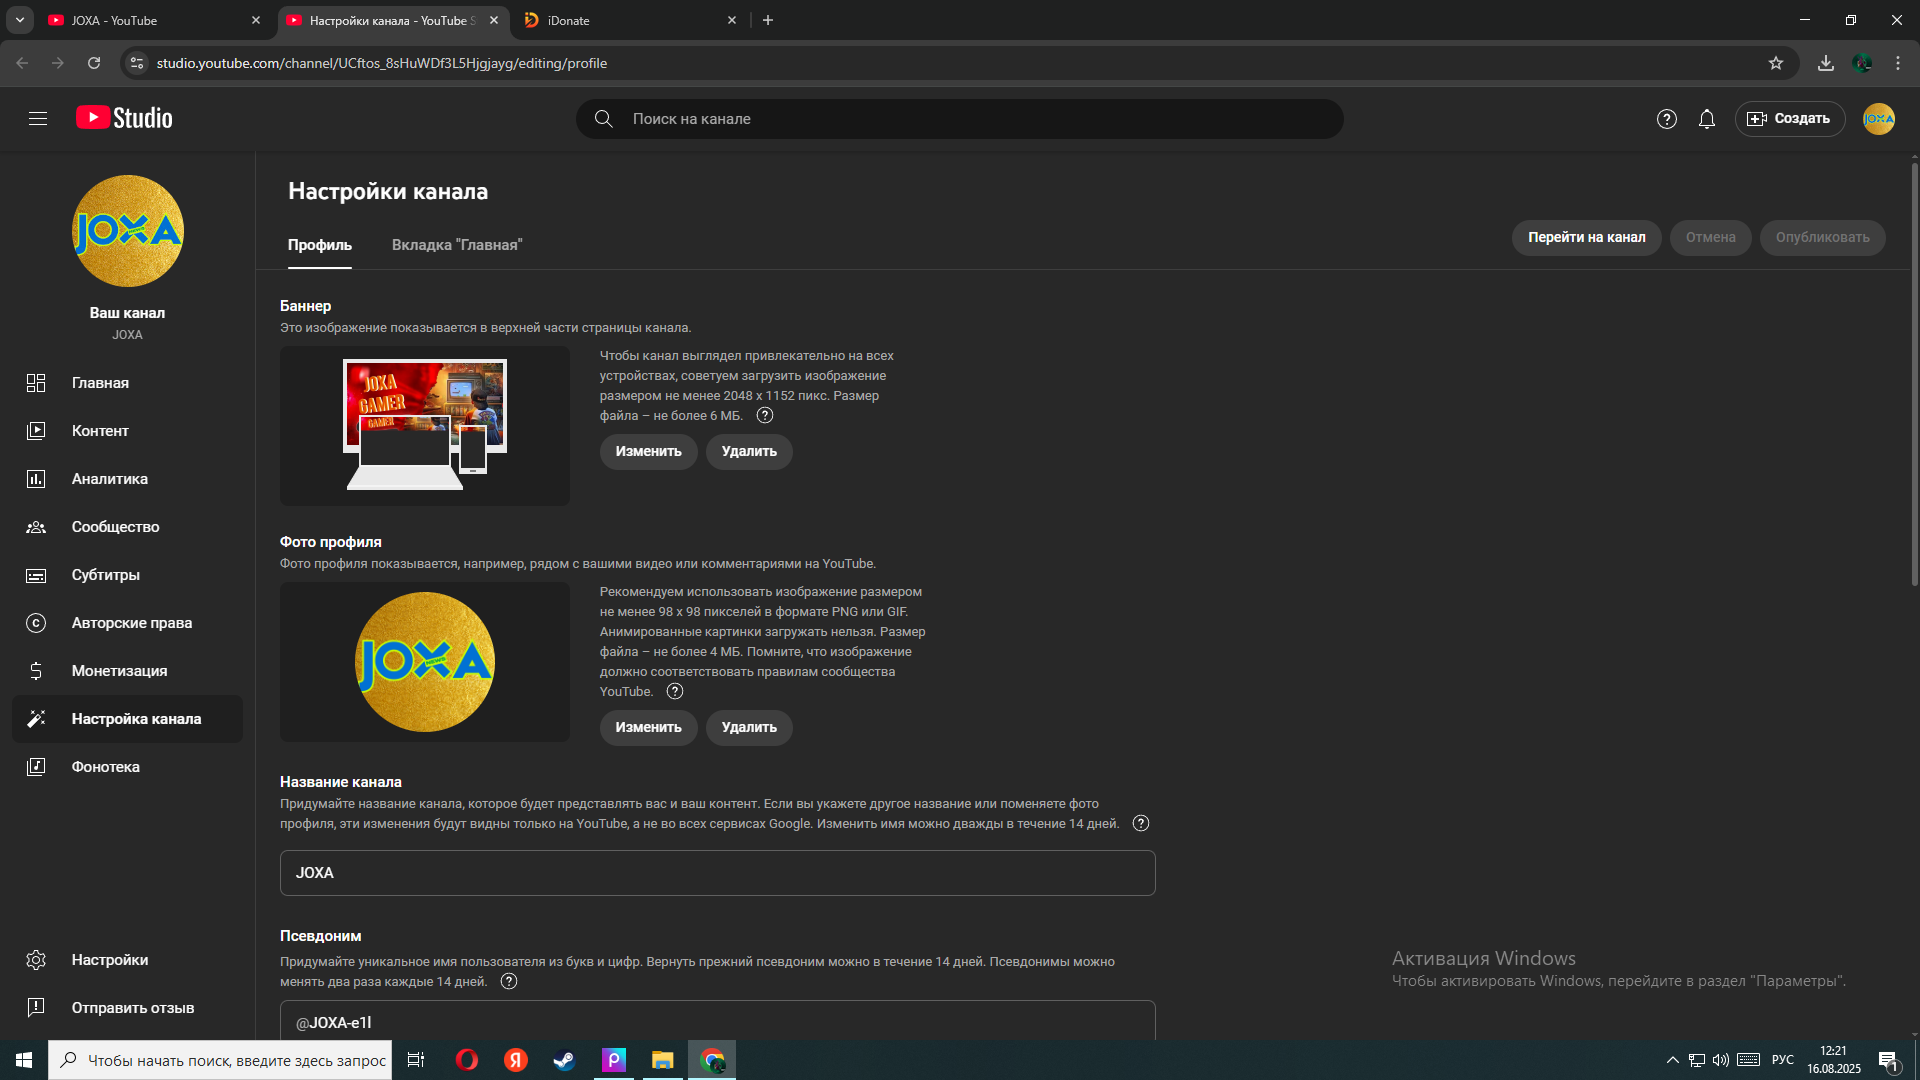
Task: Open account avatar menu in top right
Action: tap(1878, 119)
